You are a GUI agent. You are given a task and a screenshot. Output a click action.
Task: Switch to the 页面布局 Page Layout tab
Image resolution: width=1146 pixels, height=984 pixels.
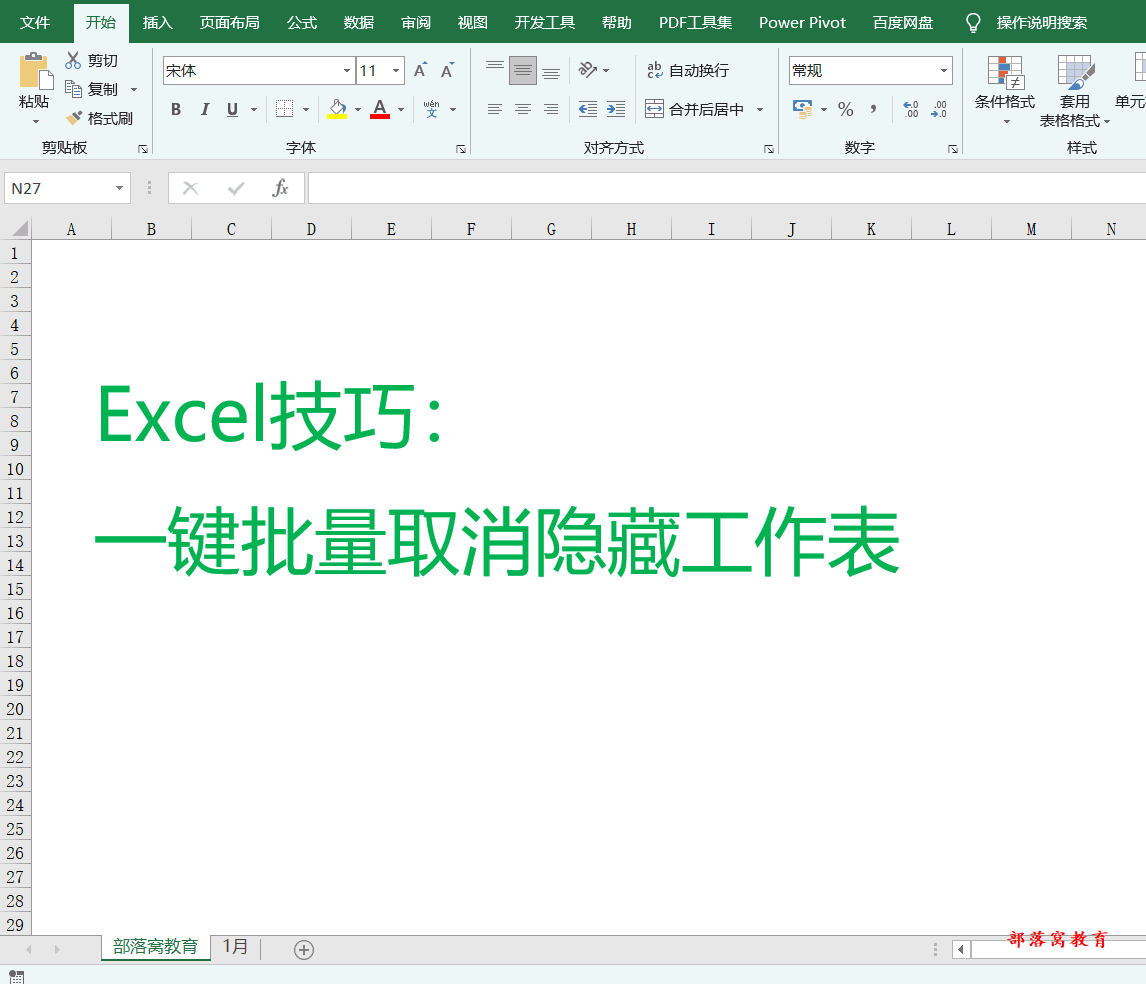click(x=229, y=23)
